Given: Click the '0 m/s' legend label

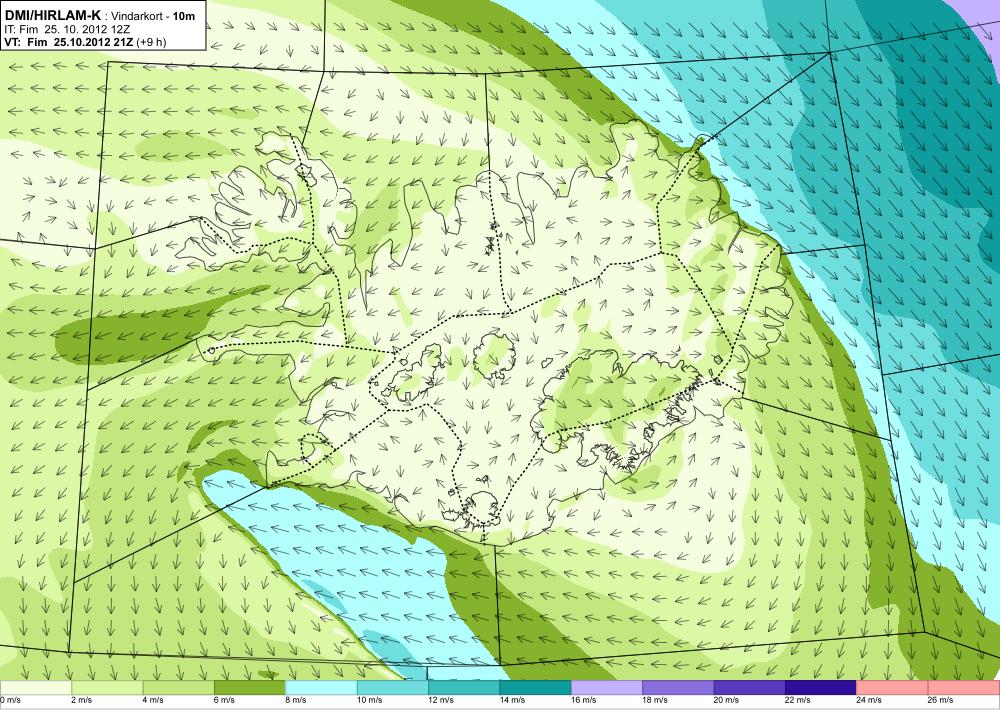Looking at the screenshot, I should point(10,700).
